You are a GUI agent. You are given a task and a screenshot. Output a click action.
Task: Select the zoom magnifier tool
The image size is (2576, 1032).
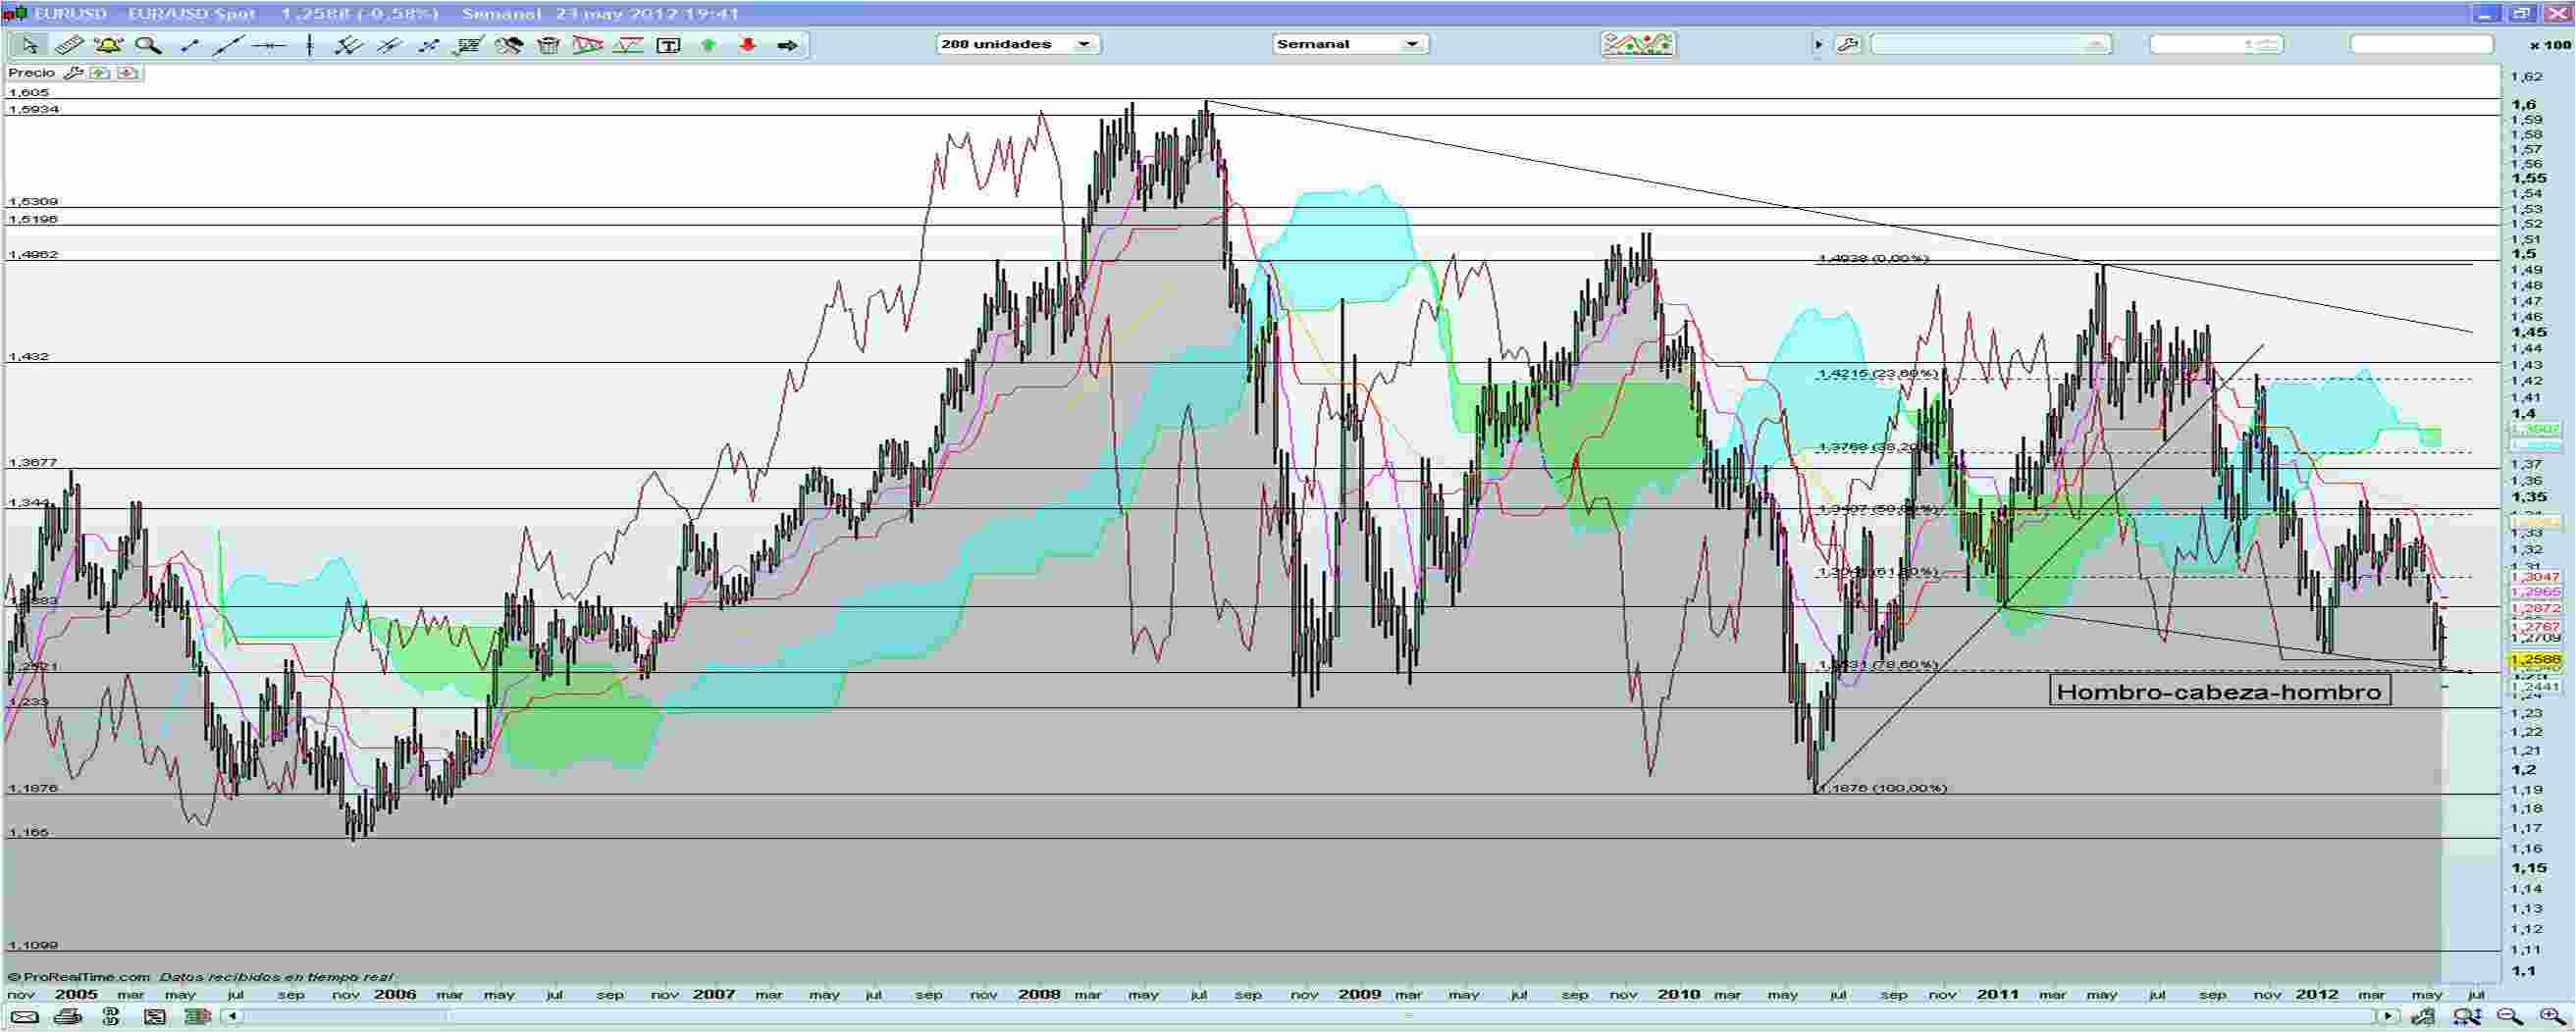[148, 45]
